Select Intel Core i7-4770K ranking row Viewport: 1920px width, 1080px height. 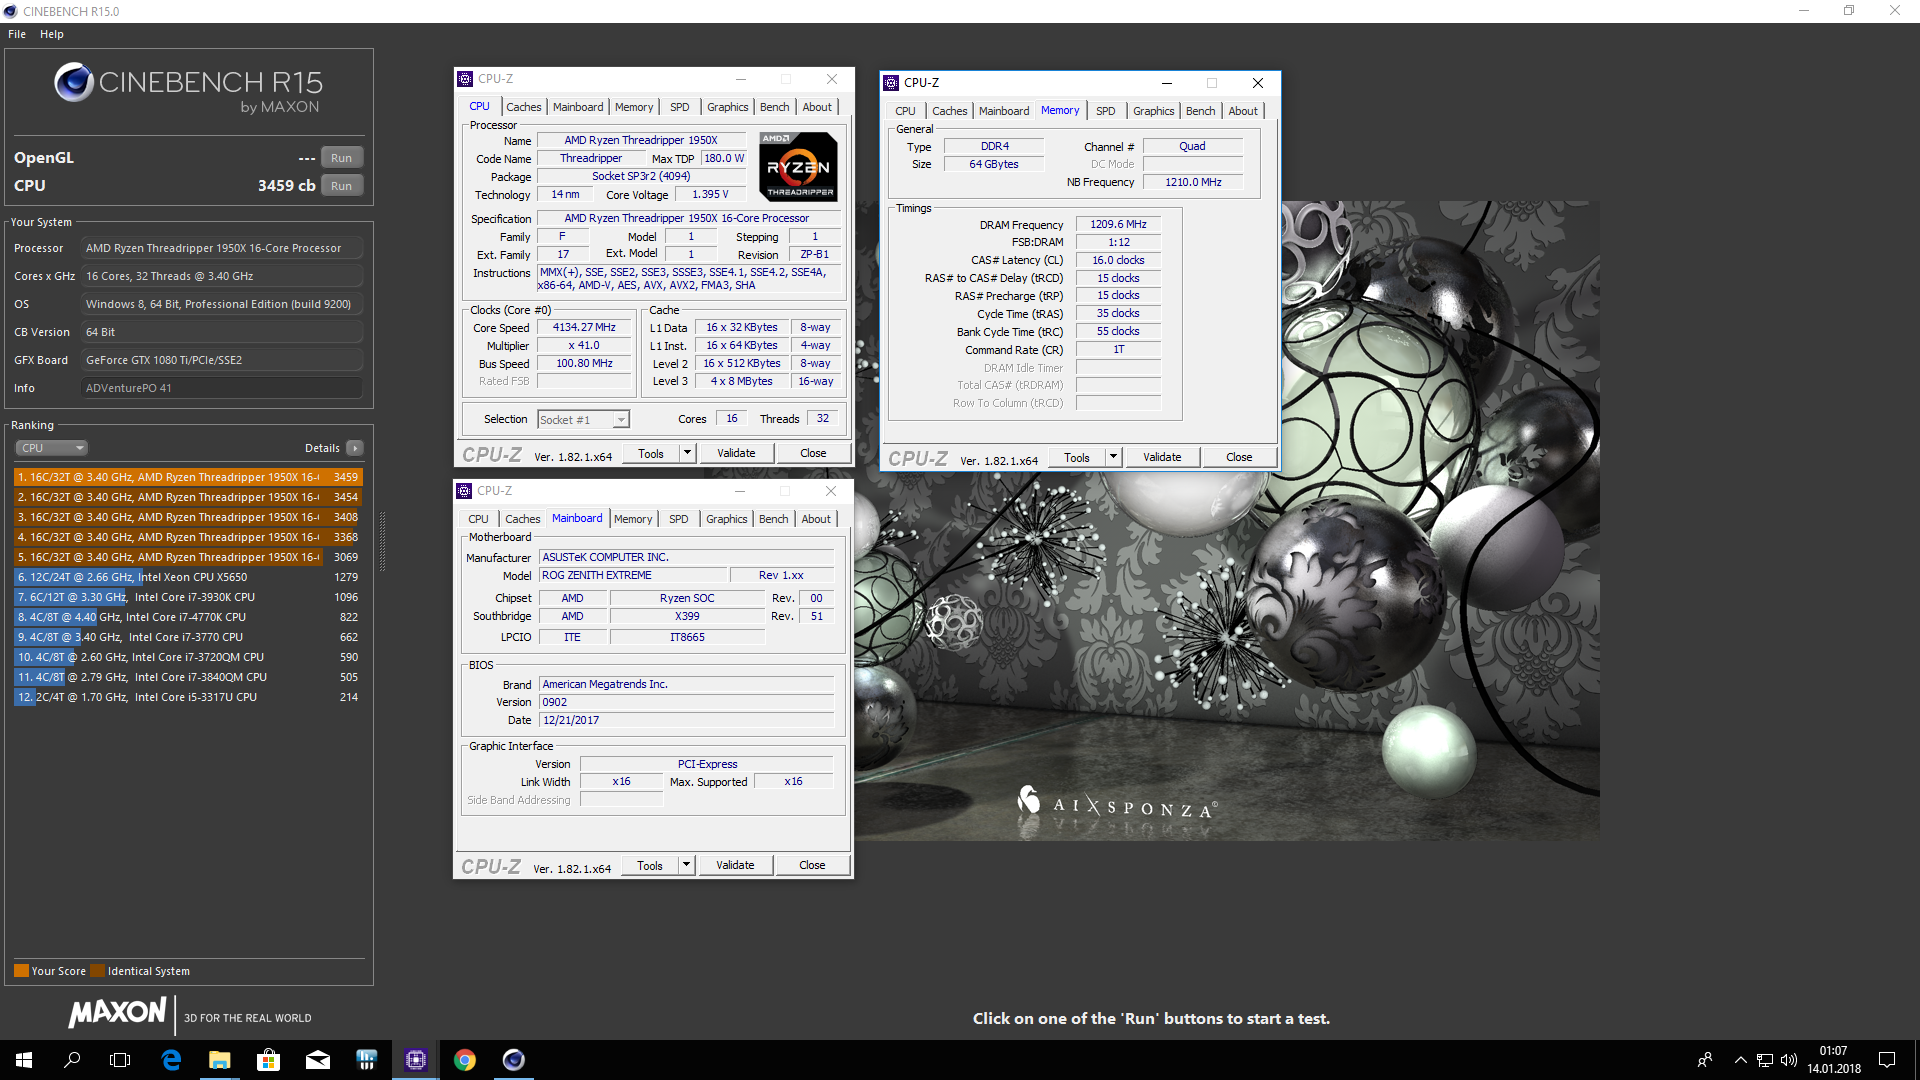188,617
